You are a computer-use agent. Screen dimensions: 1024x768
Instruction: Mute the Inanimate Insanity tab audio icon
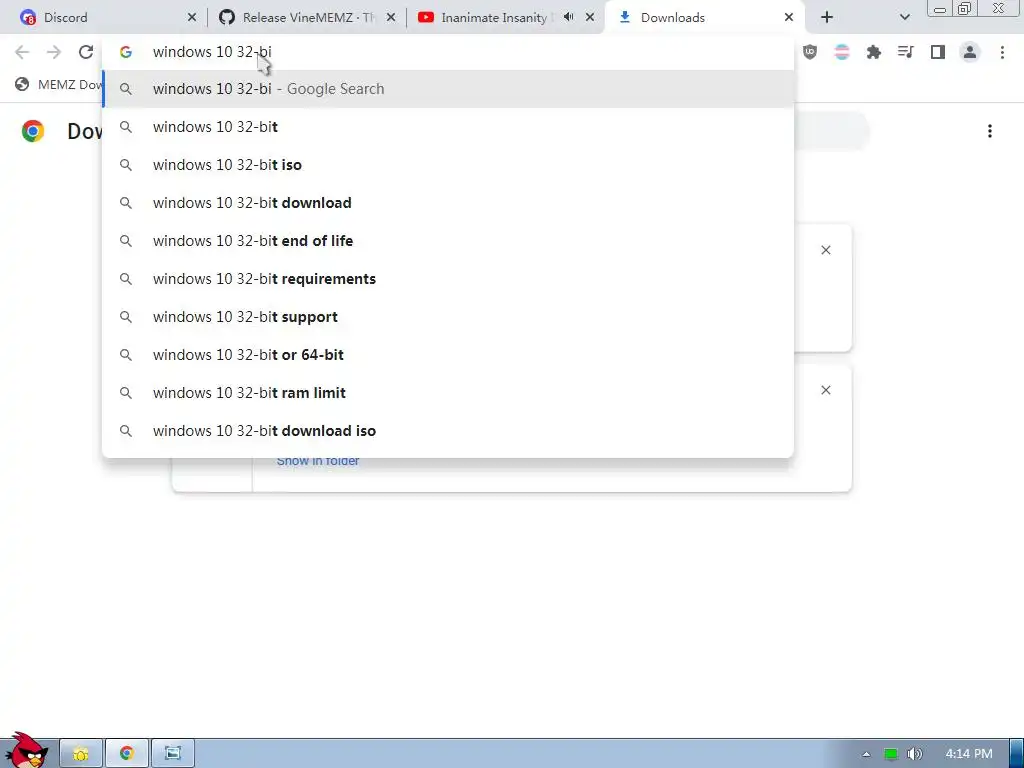tap(569, 17)
